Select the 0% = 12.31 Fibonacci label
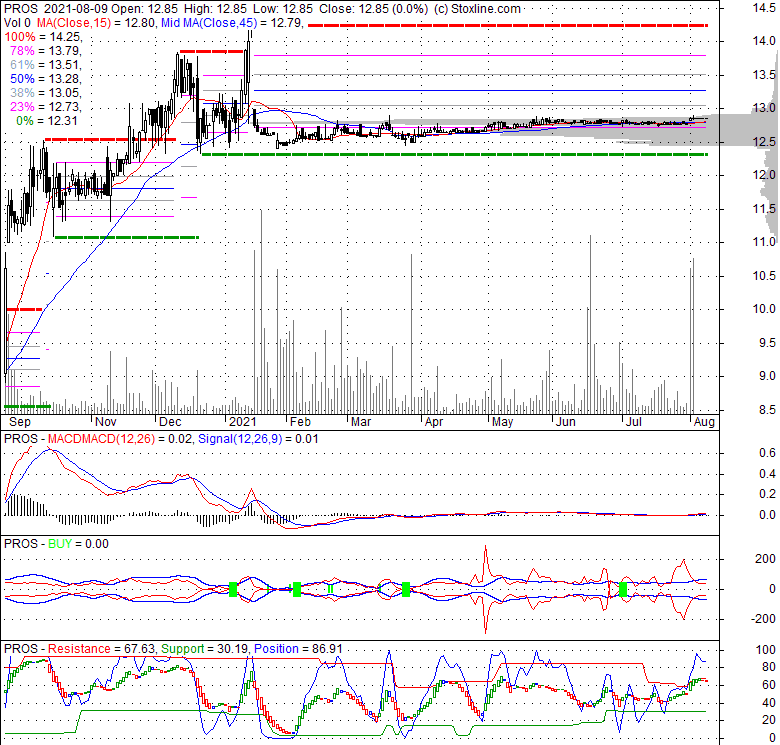The width and height of the screenshot is (780, 745). (47, 120)
